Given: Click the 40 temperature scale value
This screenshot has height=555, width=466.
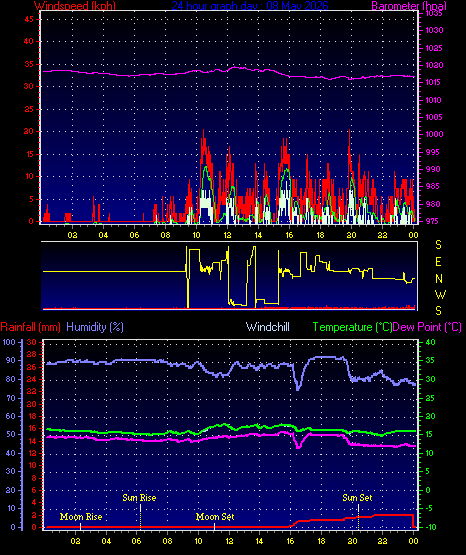Looking at the screenshot, I should pos(430,342).
